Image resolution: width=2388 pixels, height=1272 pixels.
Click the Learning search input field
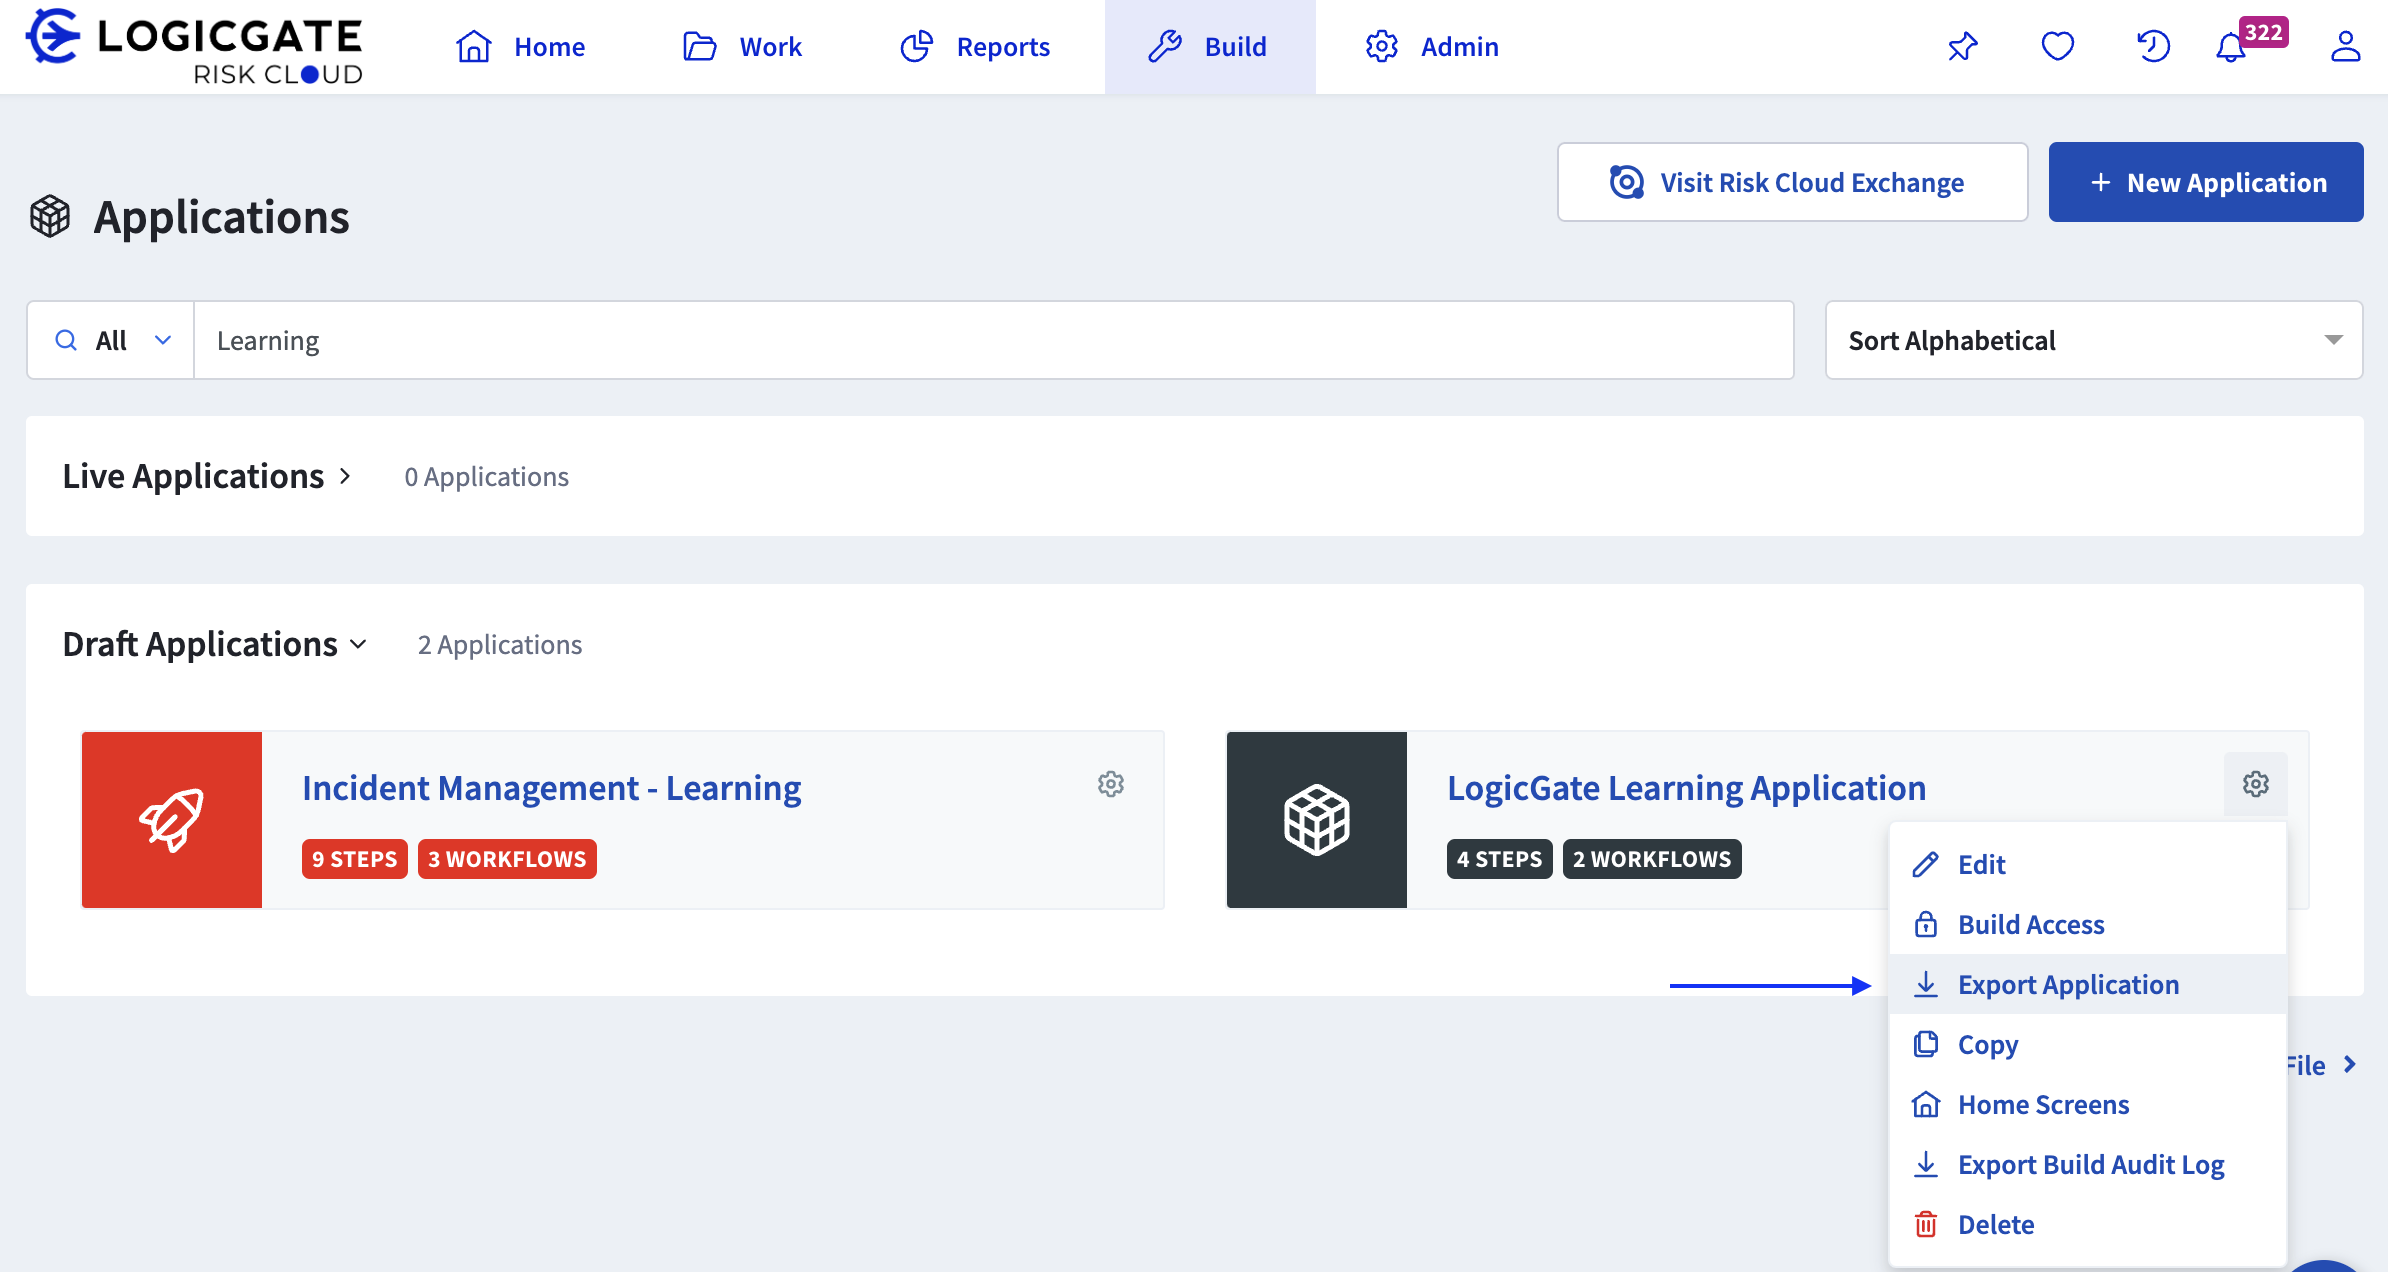coord(993,341)
